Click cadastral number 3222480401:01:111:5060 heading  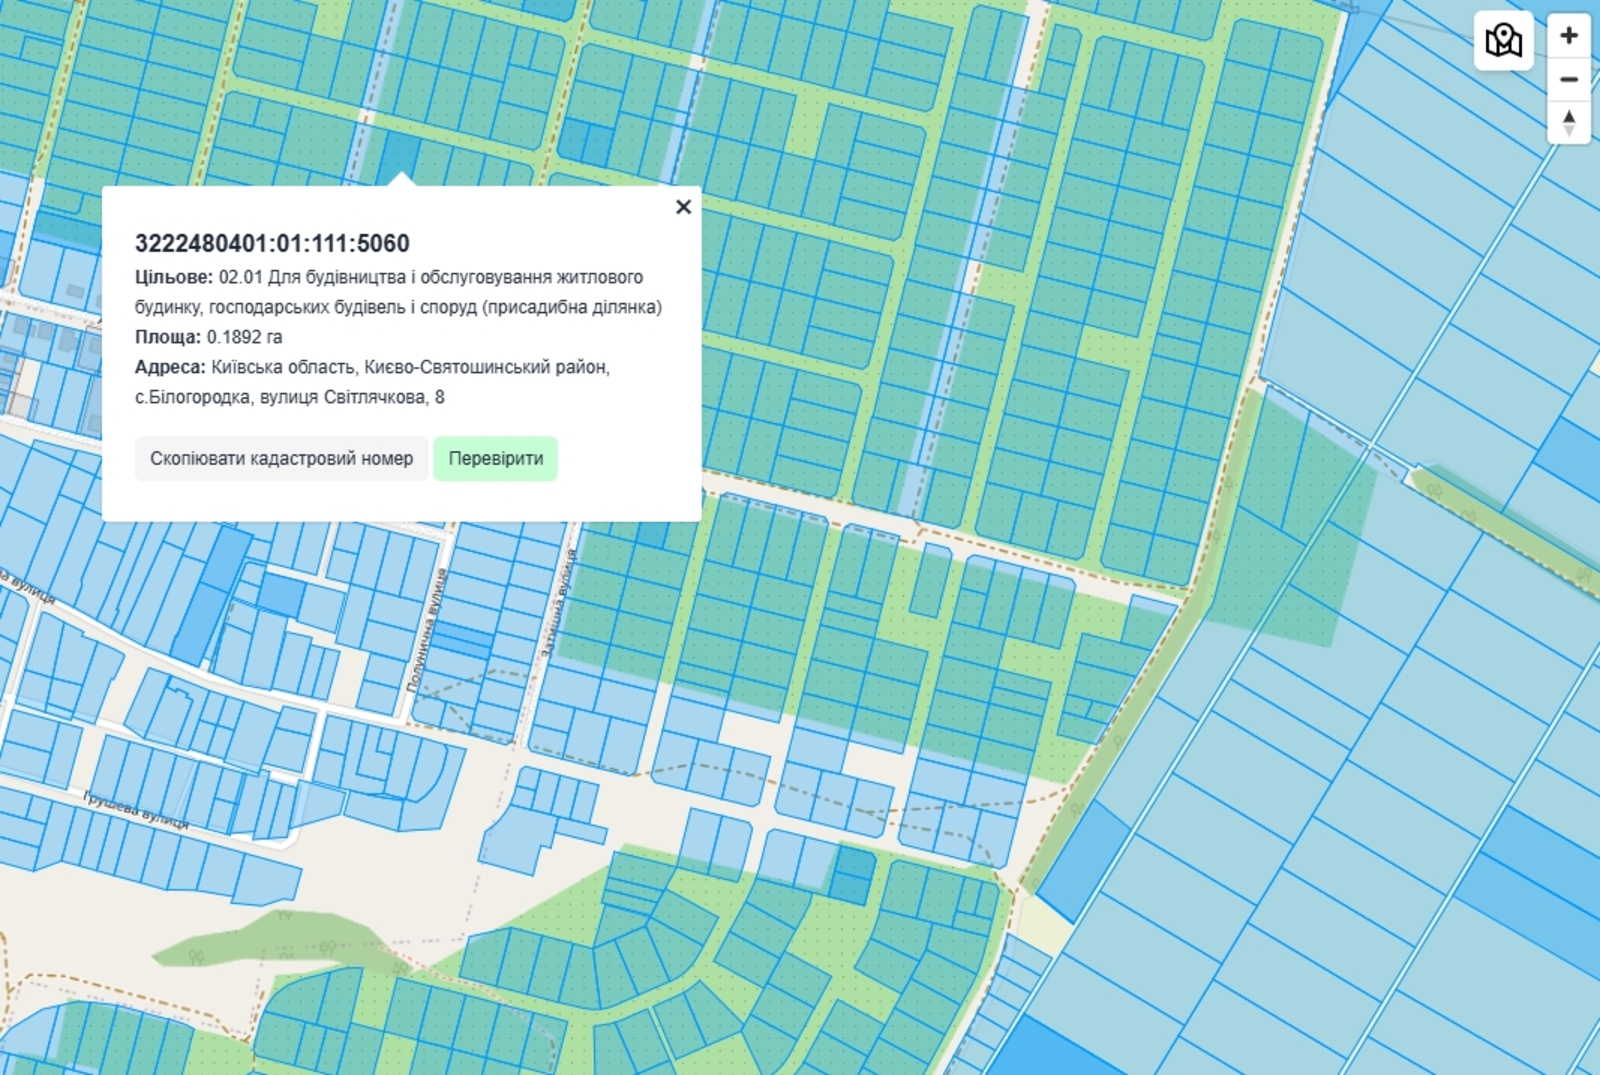coord(272,243)
